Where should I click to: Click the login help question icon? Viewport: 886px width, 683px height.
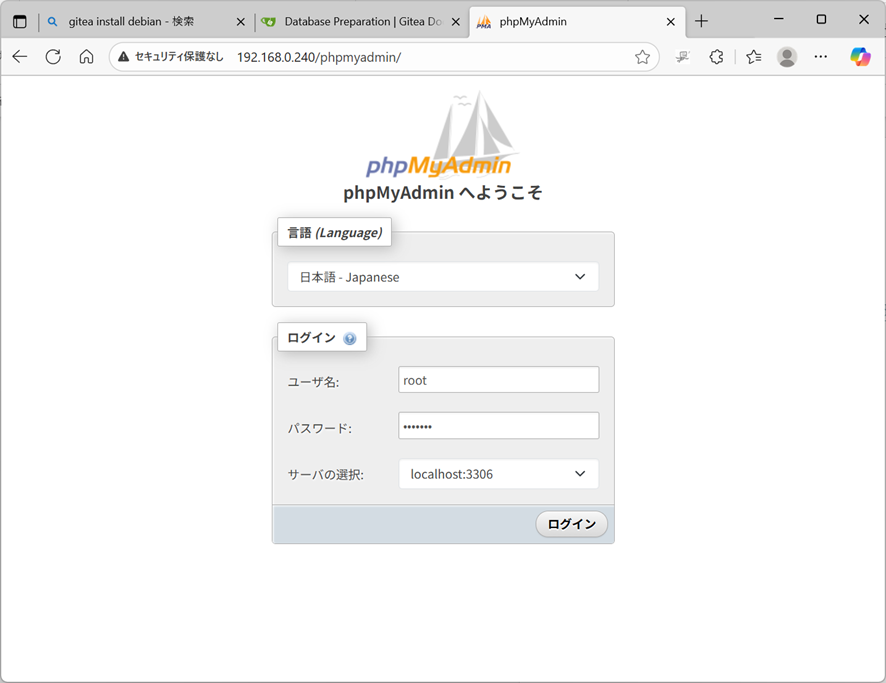point(350,338)
